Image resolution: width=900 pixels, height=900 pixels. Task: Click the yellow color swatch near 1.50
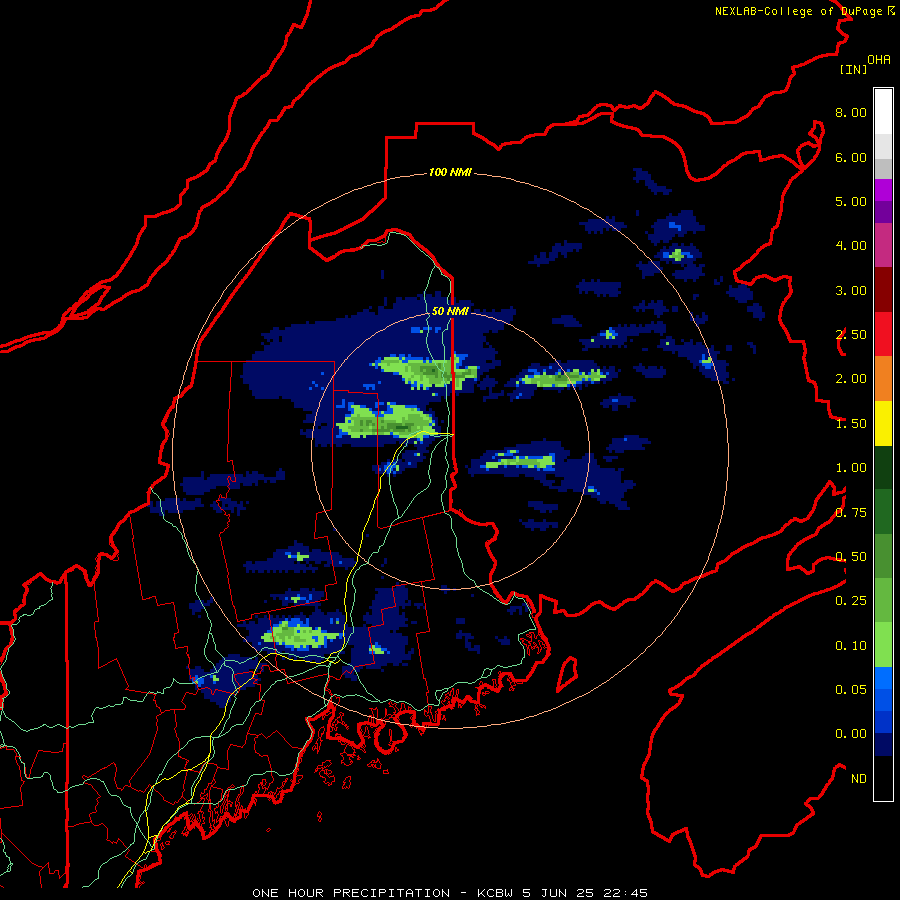pyautogui.click(x=883, y=423)
